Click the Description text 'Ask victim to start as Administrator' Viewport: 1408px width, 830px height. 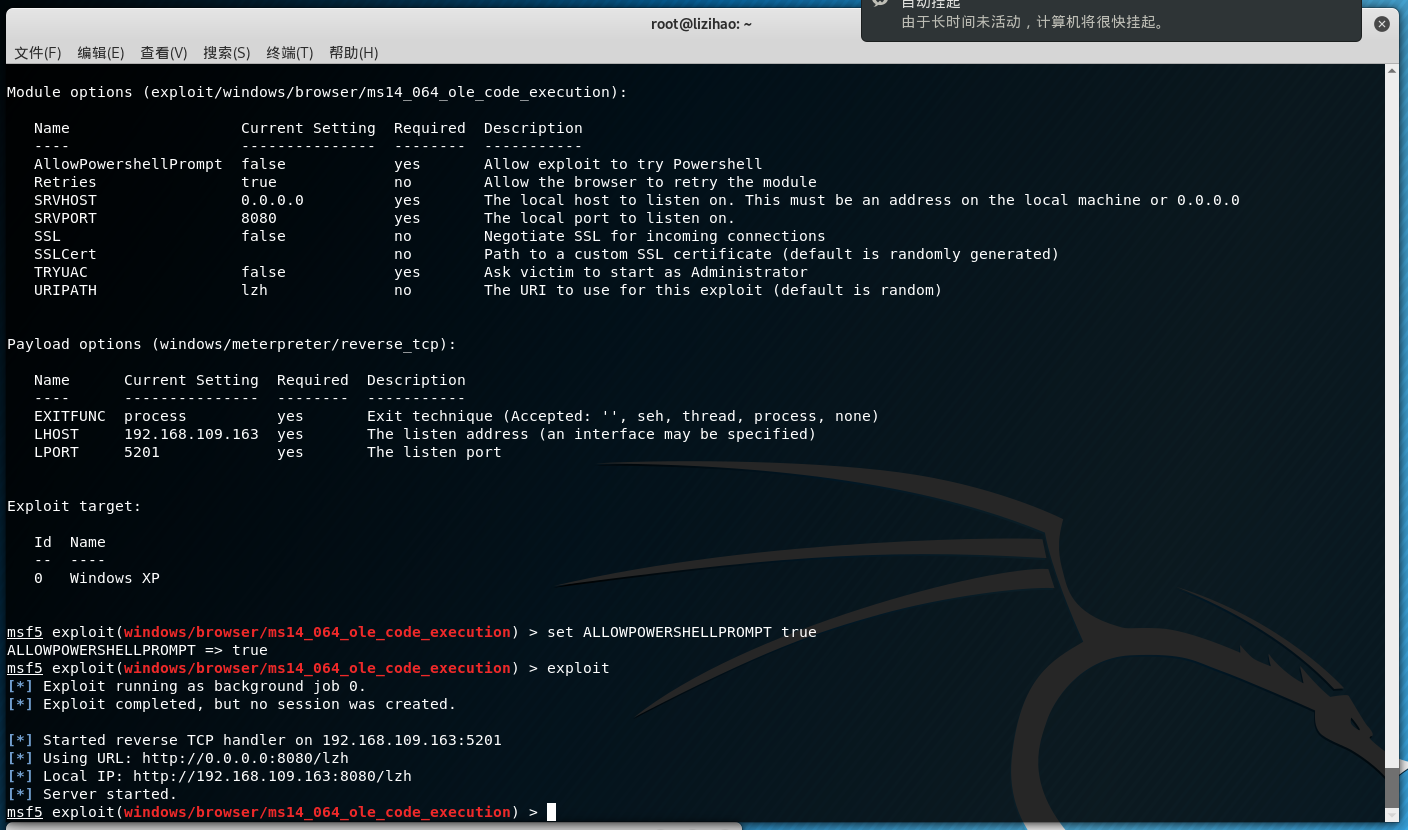pos(646,272)
